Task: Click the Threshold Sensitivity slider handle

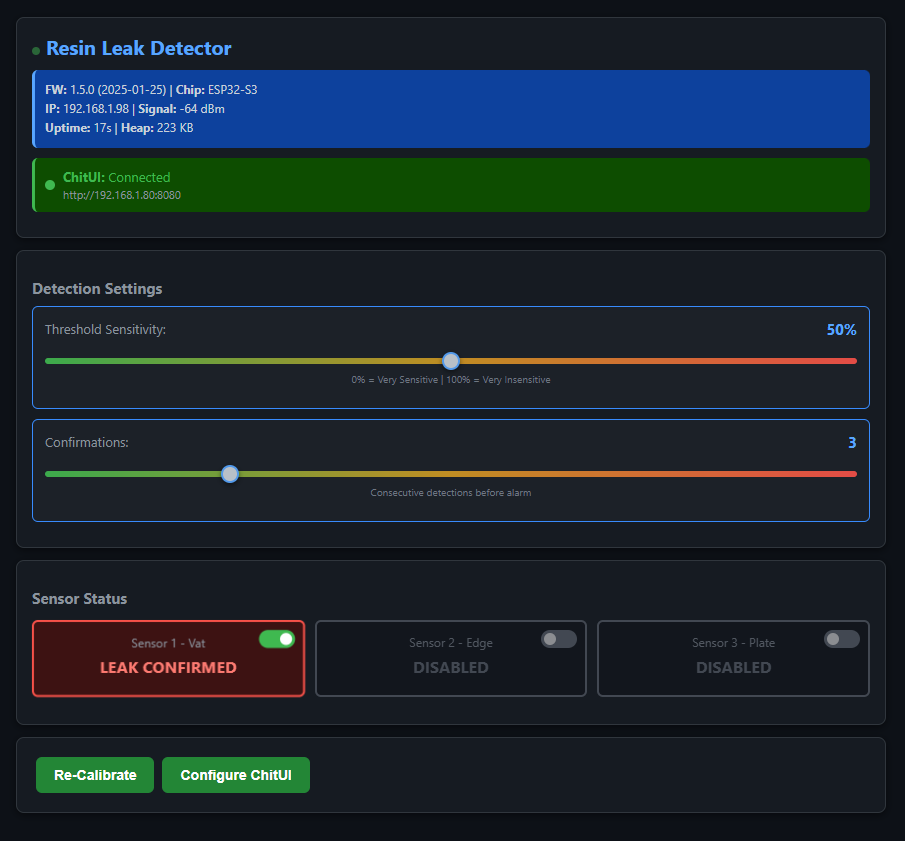Action: coord(451,361)
